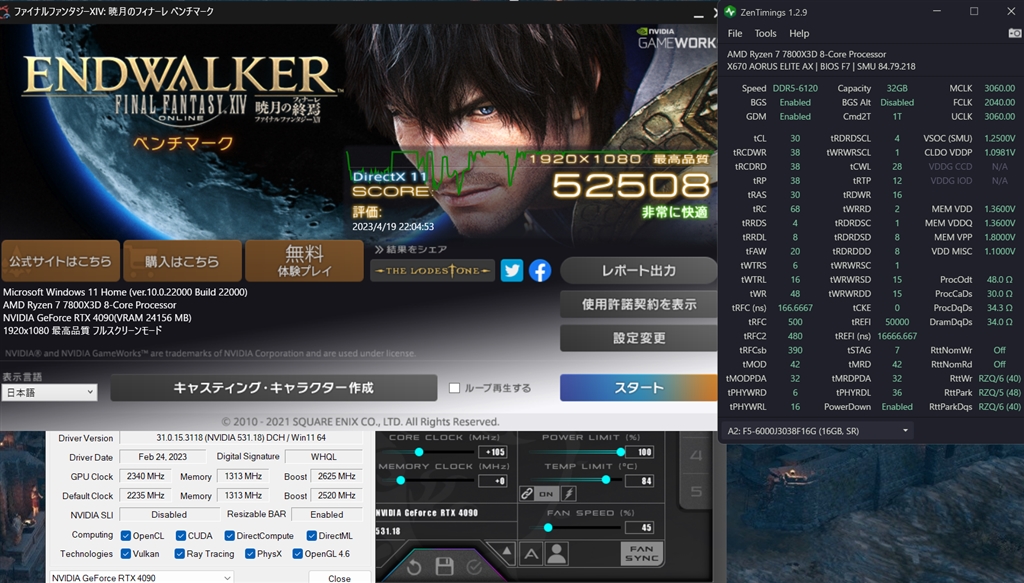Click the tRFC (ns) value 166.6667

click(795, 307)
